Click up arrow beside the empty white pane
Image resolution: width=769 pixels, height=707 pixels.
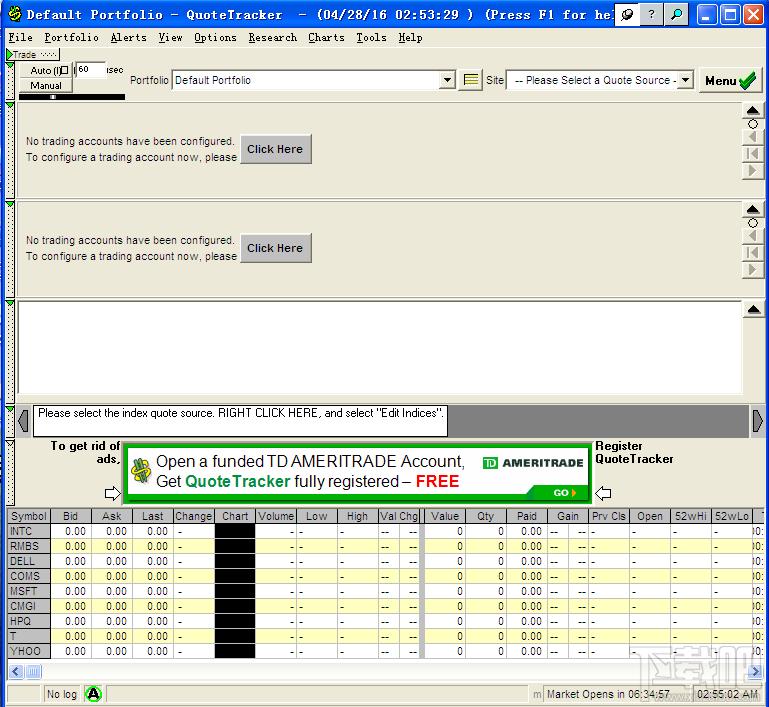tap(754, 309)
